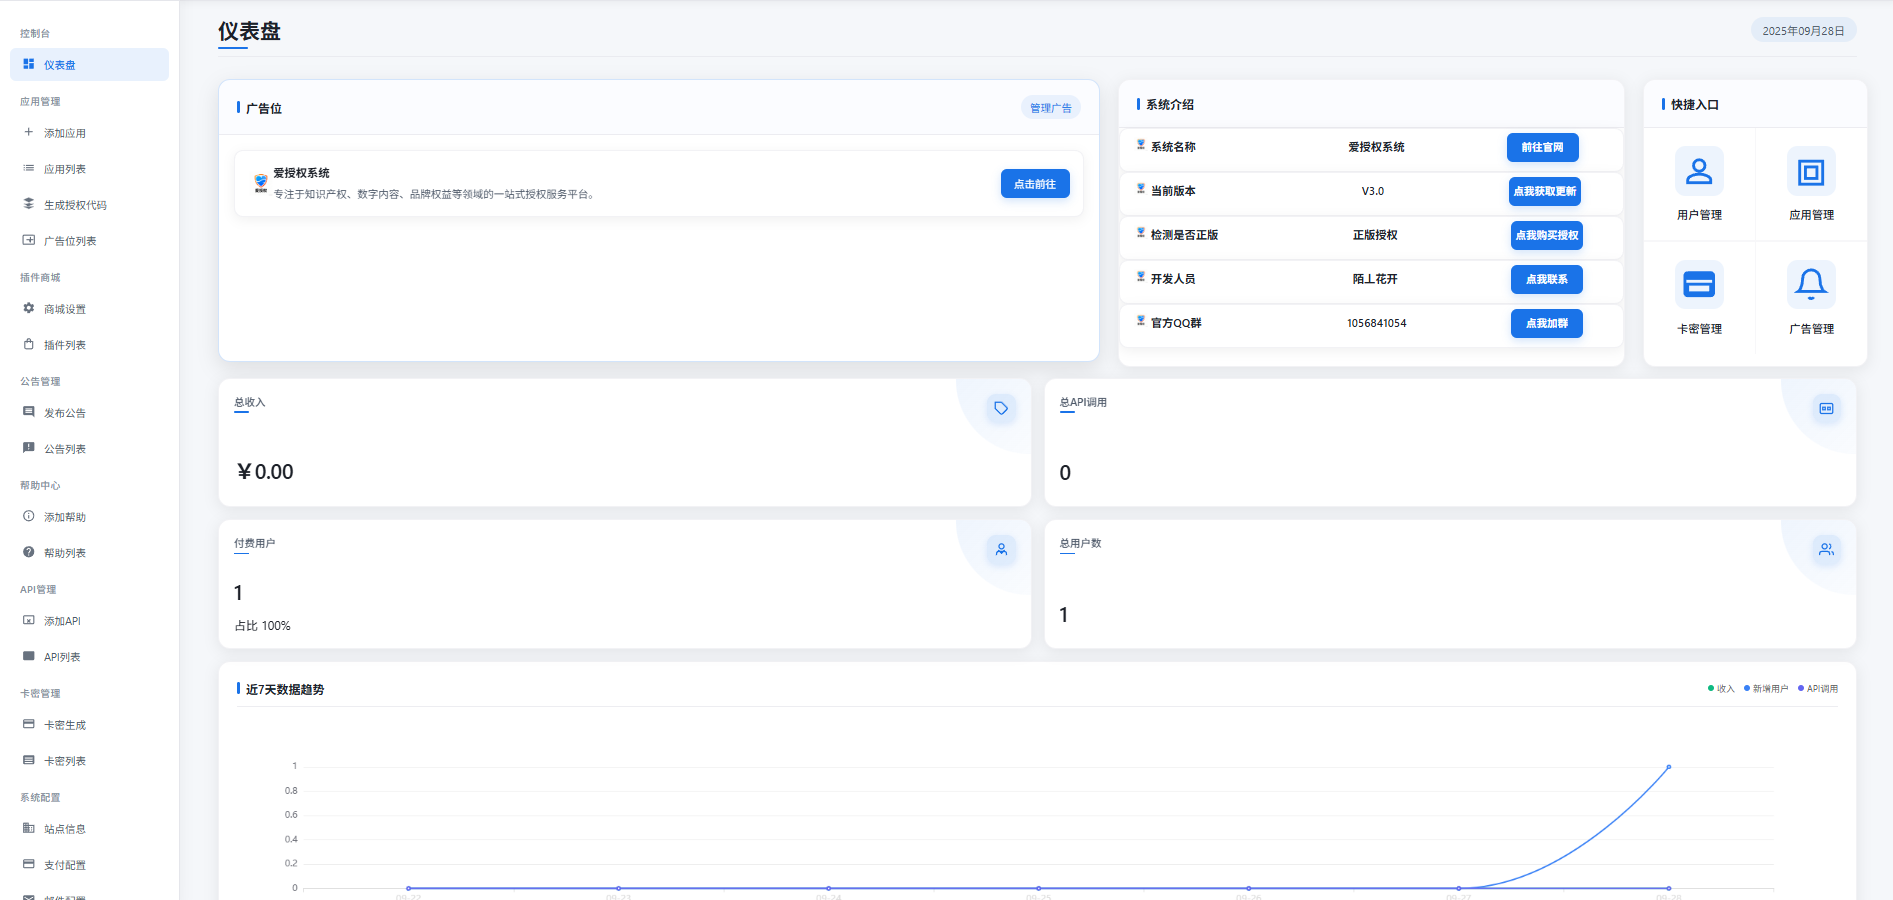
Task: Click the 发布公告 sidebar icon
Action: coord(27,412)
